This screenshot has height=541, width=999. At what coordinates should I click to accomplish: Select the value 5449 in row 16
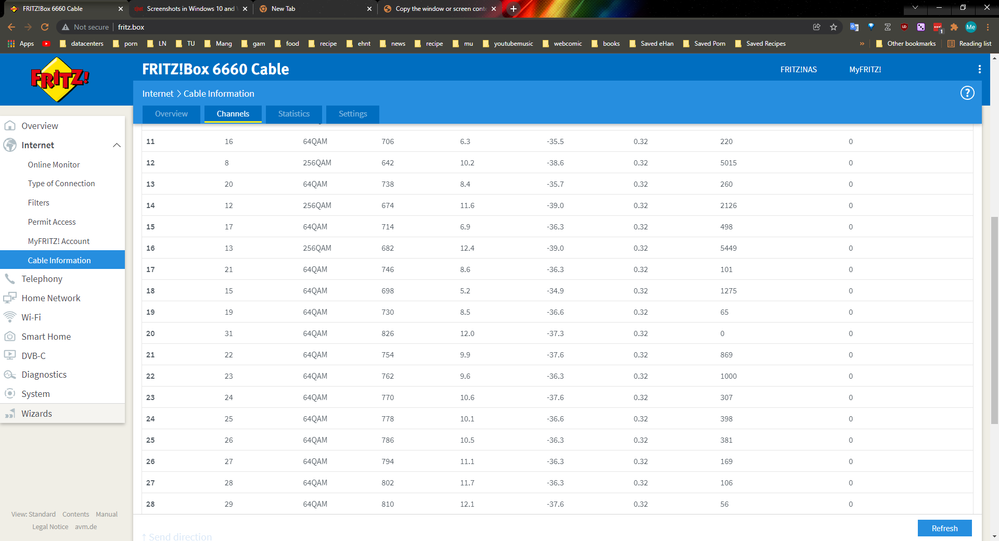(x=728, y=248)
